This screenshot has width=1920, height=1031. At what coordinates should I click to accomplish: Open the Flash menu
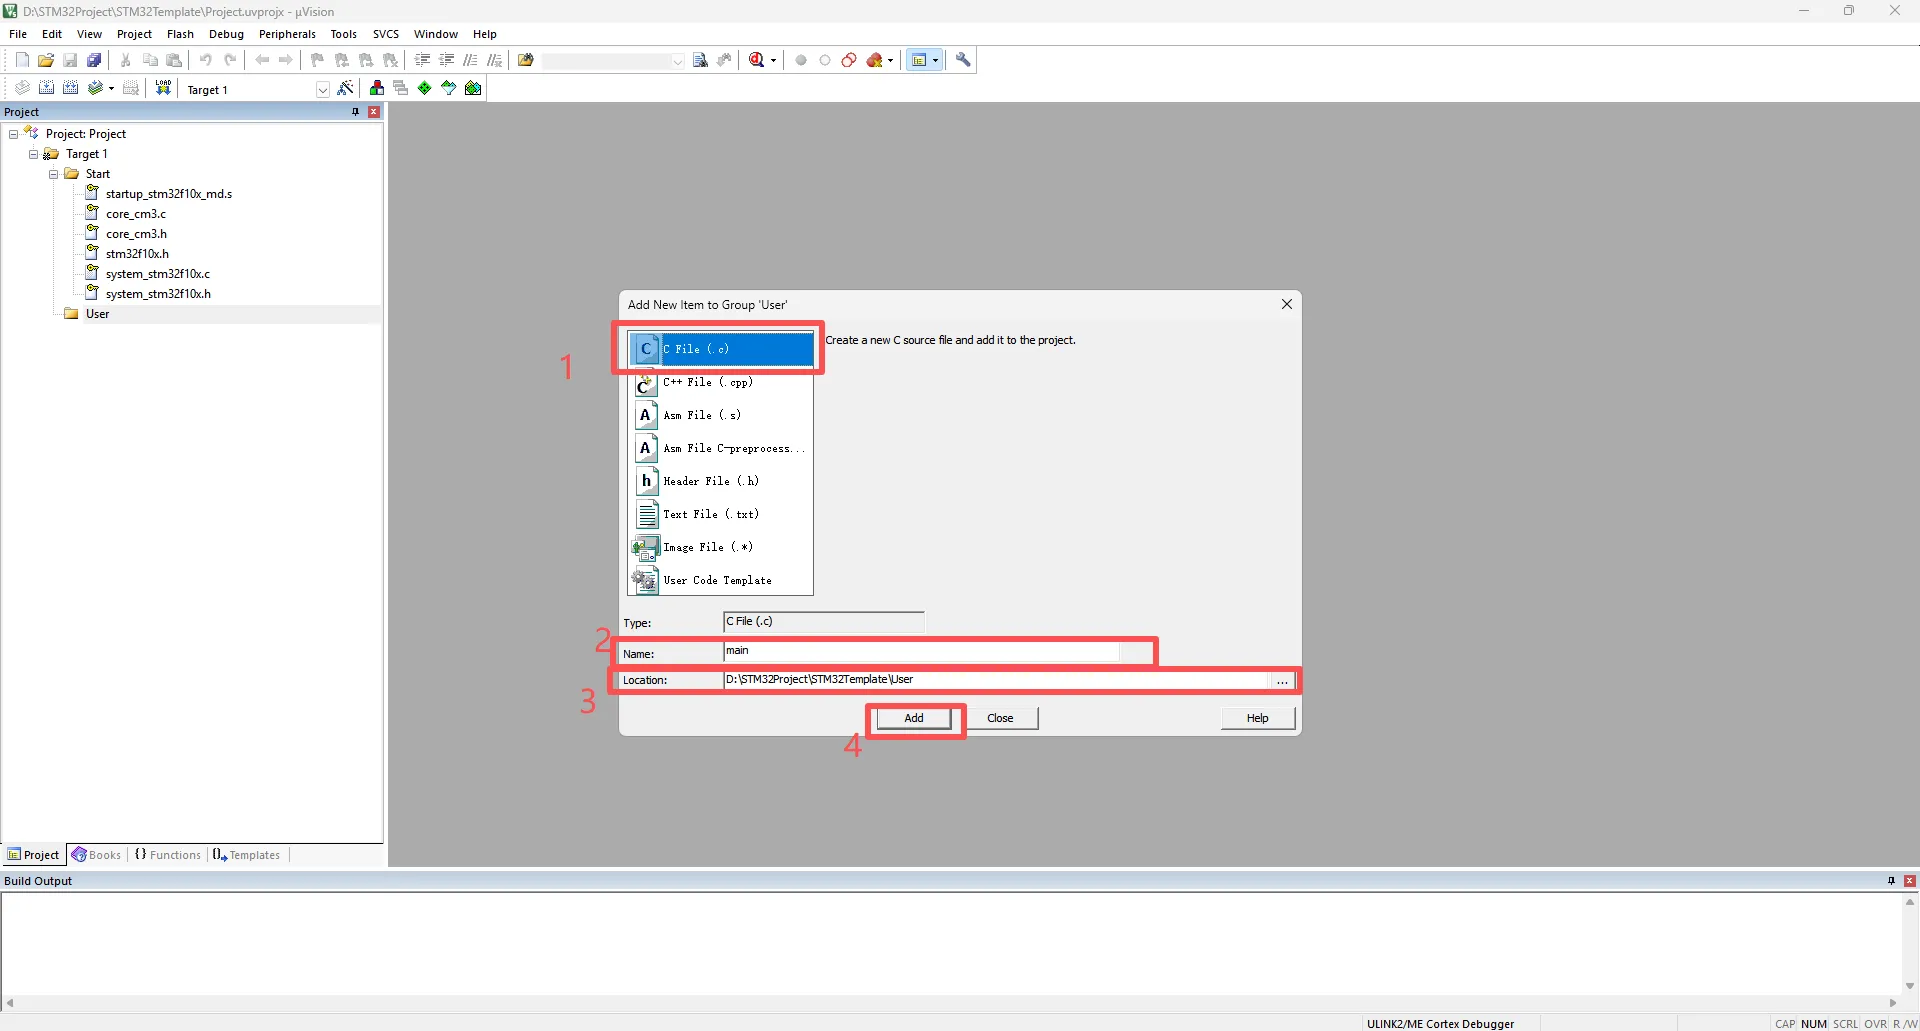coord(180,34)
